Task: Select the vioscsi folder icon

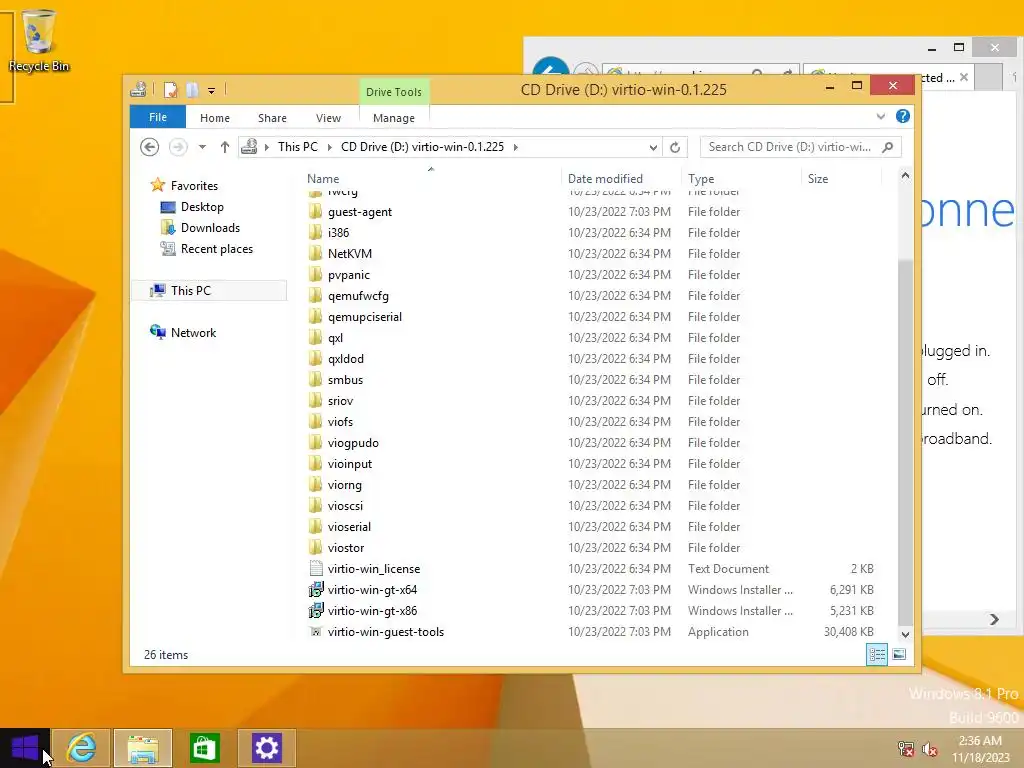Action: (315, 505)
